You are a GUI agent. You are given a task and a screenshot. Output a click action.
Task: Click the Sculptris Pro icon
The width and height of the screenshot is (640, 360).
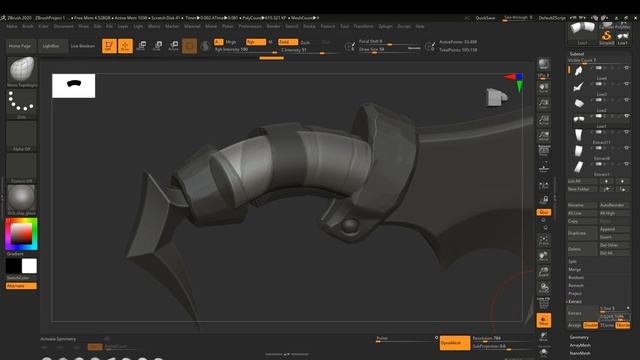[x=205, y=46]
